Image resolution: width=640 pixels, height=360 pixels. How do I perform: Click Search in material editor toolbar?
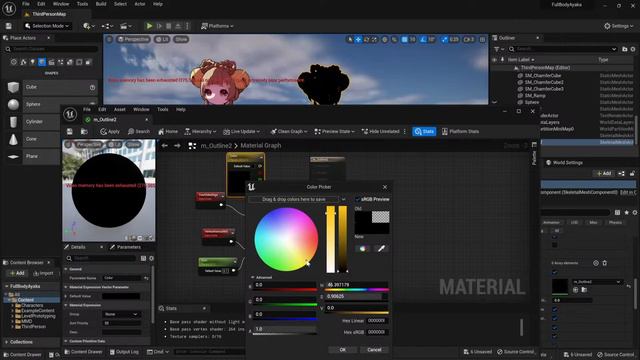tap(139, 131)
